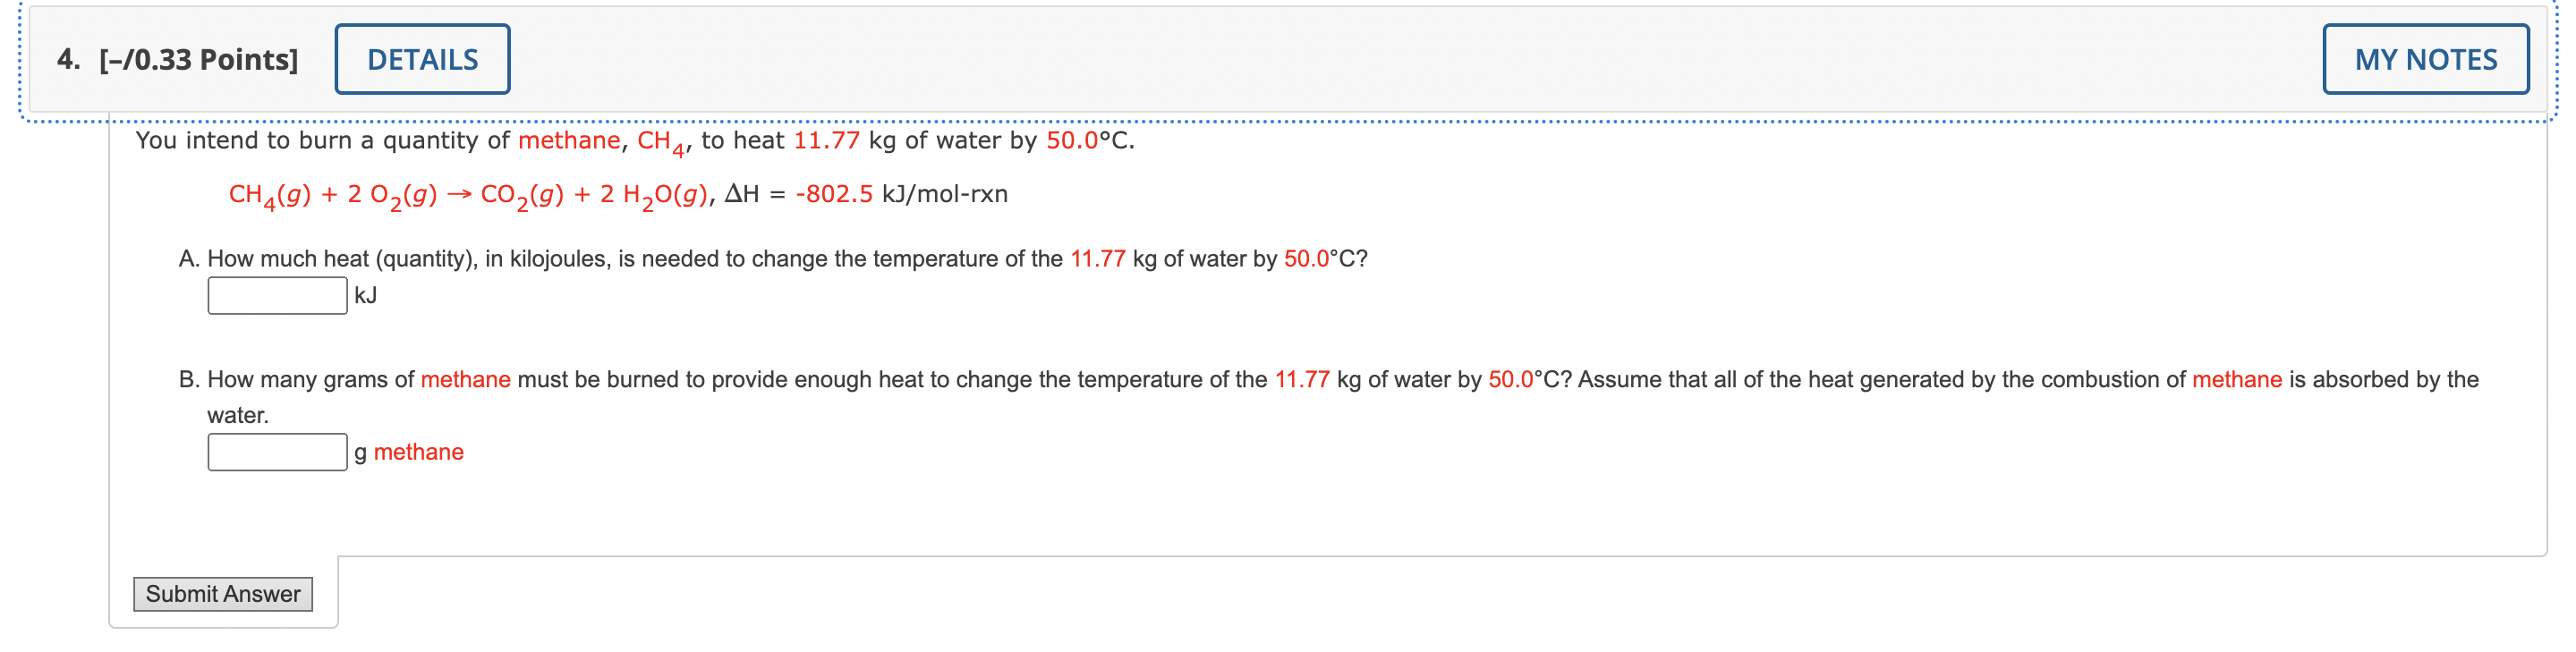Viewport: 2576px width, 652px height.
Task: Click the chemical equation for methane combustion
Action: [x=470, y=193]
